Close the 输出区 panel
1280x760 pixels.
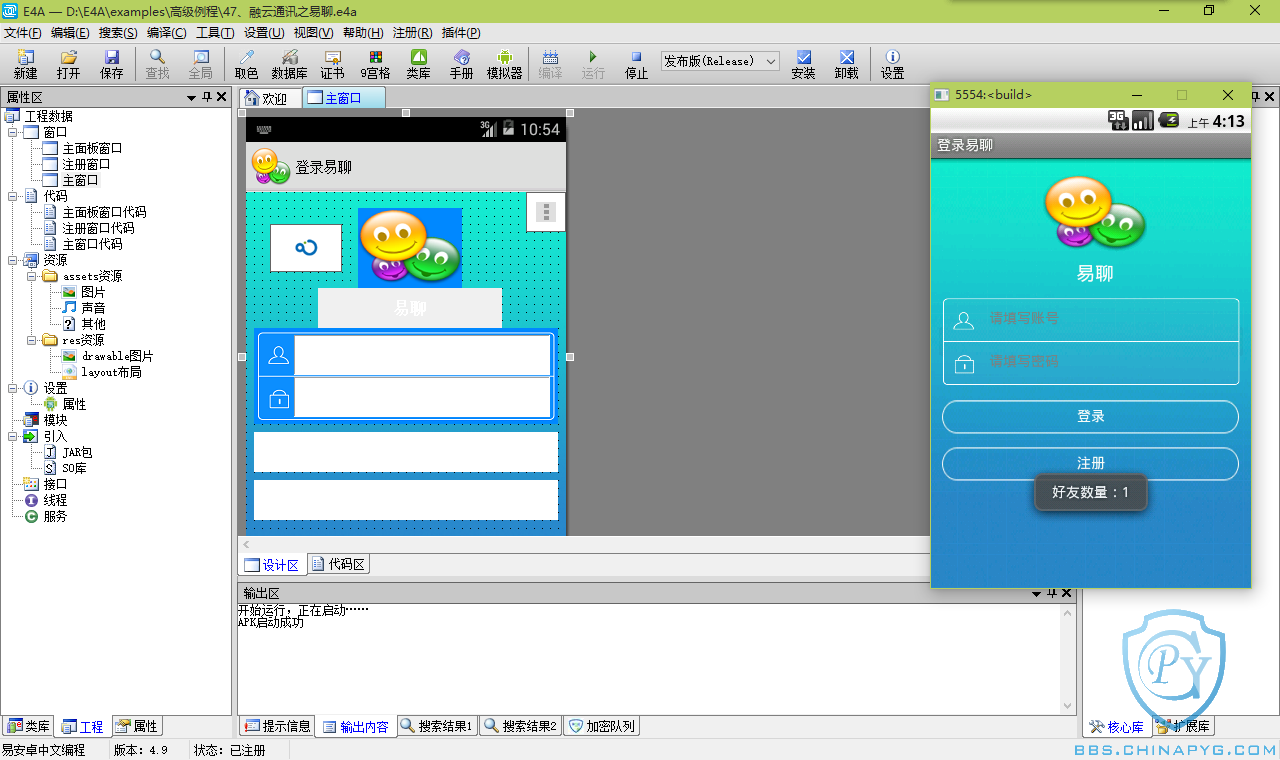pos(1066,593)
